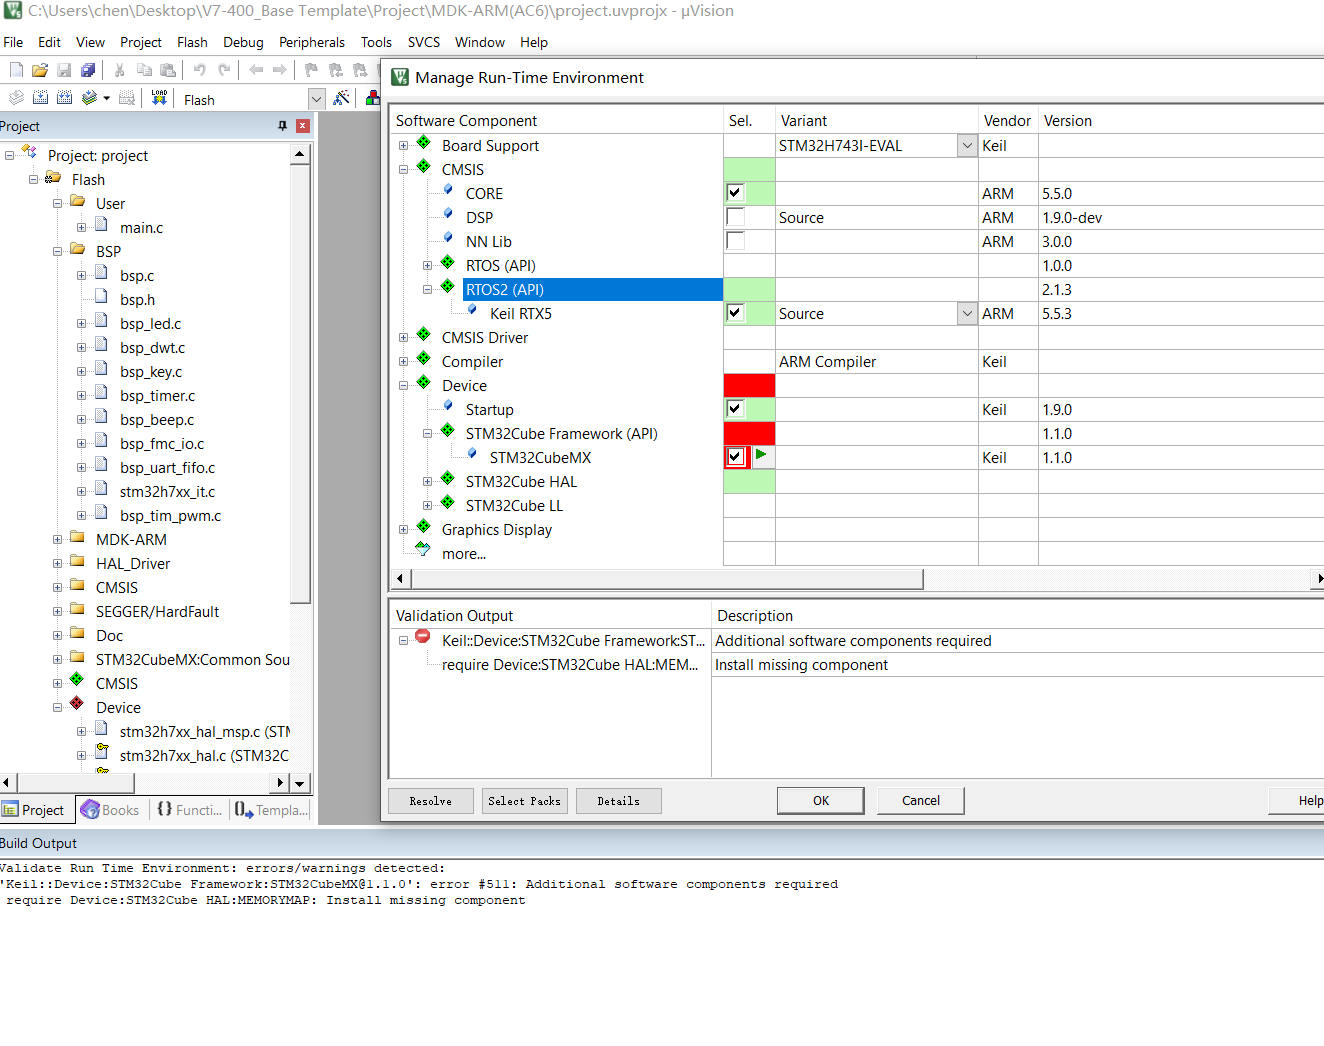The width and height of the screenshot is (1324, 1046).
Task: Toggle the Device Startup checkbox
Action: coord(735,408)
